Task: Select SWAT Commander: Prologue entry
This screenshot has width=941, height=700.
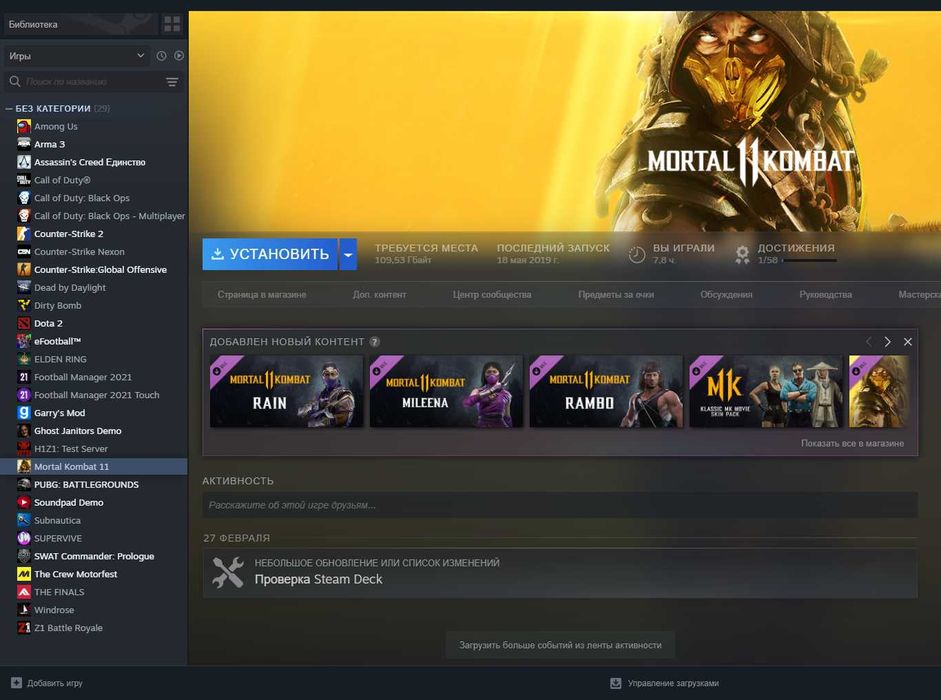Action: pyautogui.click(x=94, y=557)
